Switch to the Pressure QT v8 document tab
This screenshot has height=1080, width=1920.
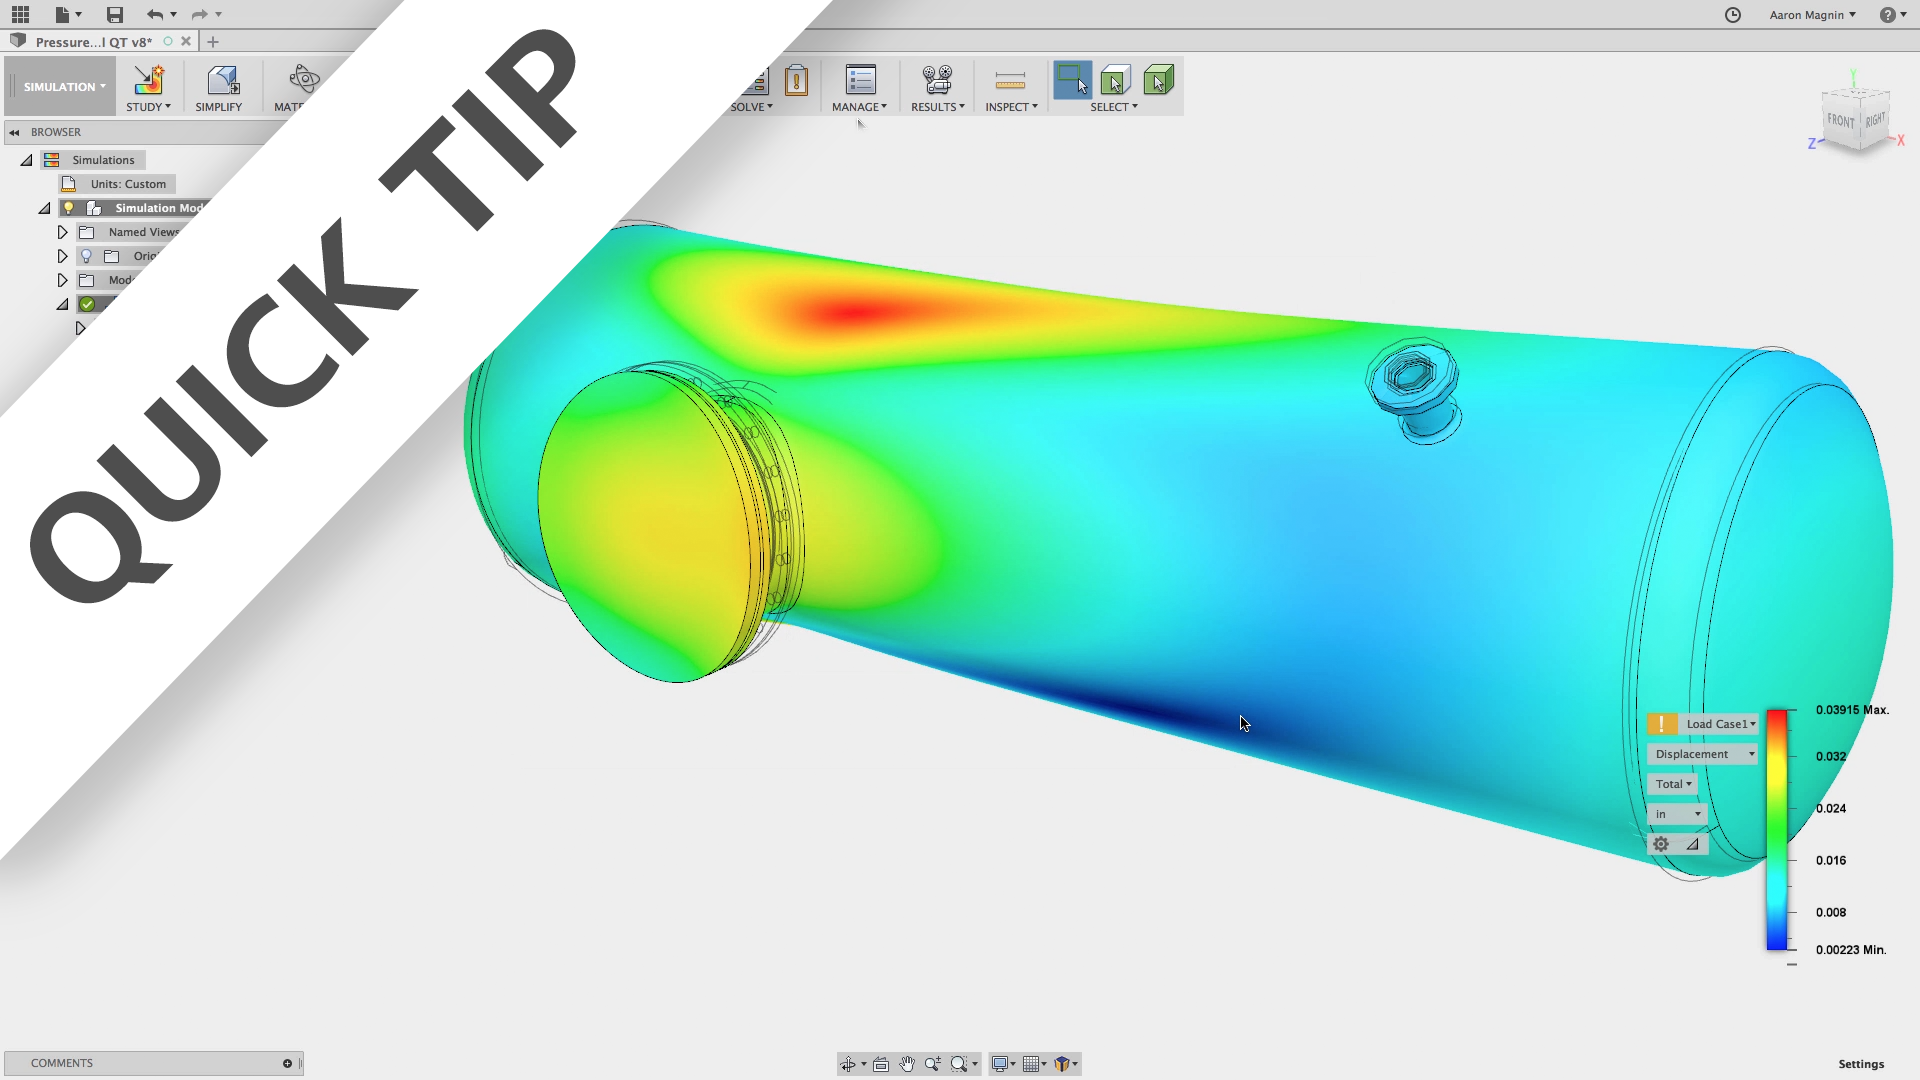click(x=93, y=42)
